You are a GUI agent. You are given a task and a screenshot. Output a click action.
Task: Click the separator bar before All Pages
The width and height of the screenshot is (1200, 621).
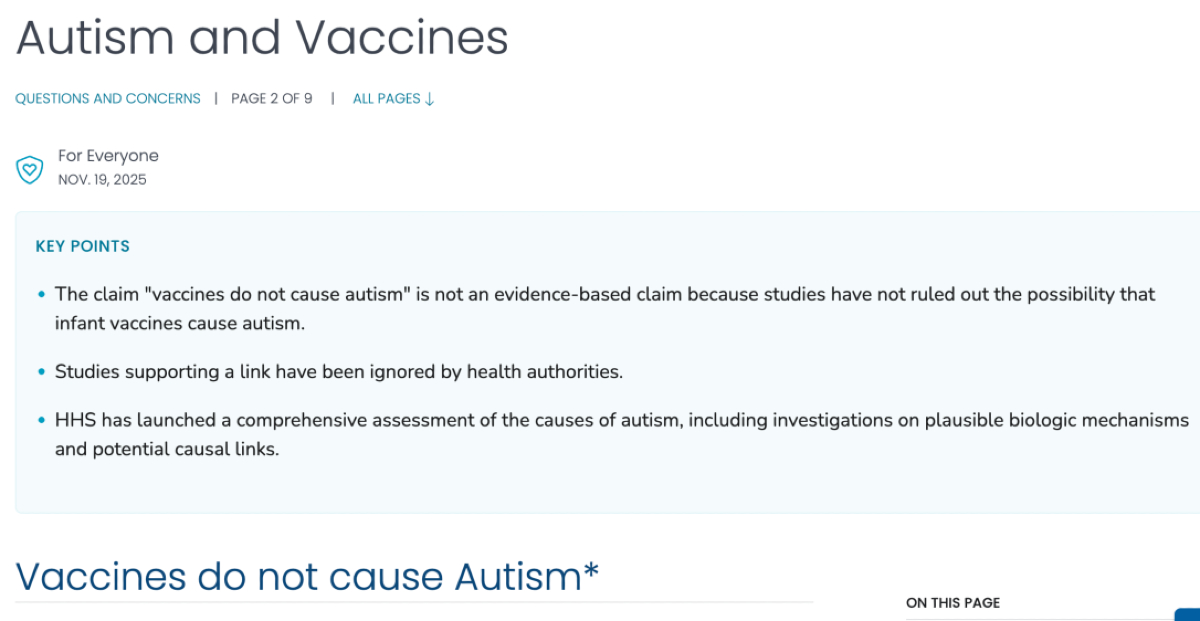(x=333, y=98)
